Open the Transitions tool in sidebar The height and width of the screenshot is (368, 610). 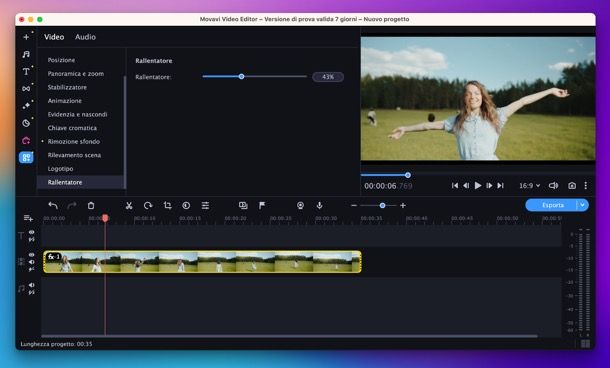tap(26, 89)
